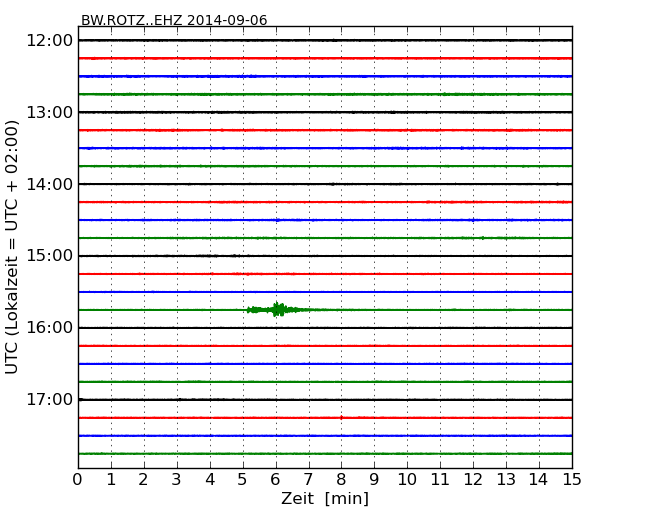650x520 pixels.
Task: Click x-axis tick label 11
Action: pos(440,480)
